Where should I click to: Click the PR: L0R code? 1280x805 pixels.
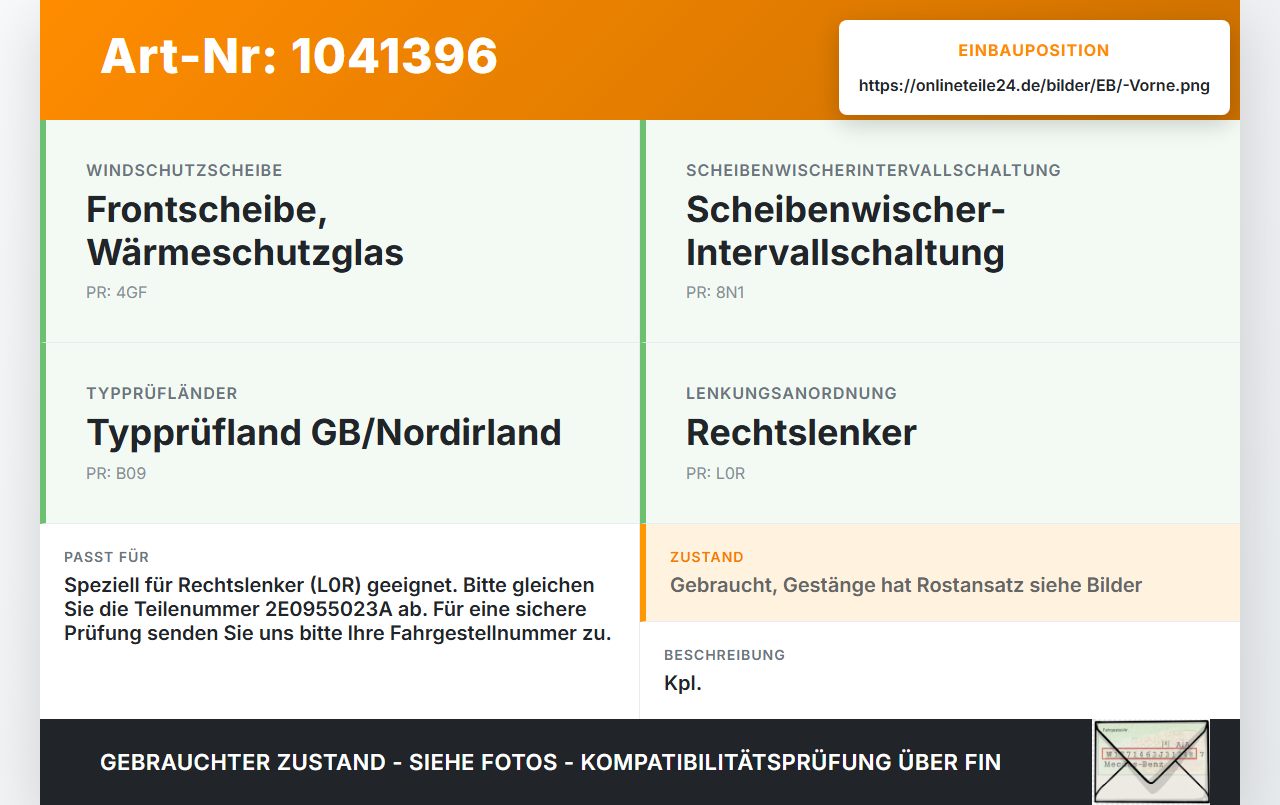pos(716,474)
